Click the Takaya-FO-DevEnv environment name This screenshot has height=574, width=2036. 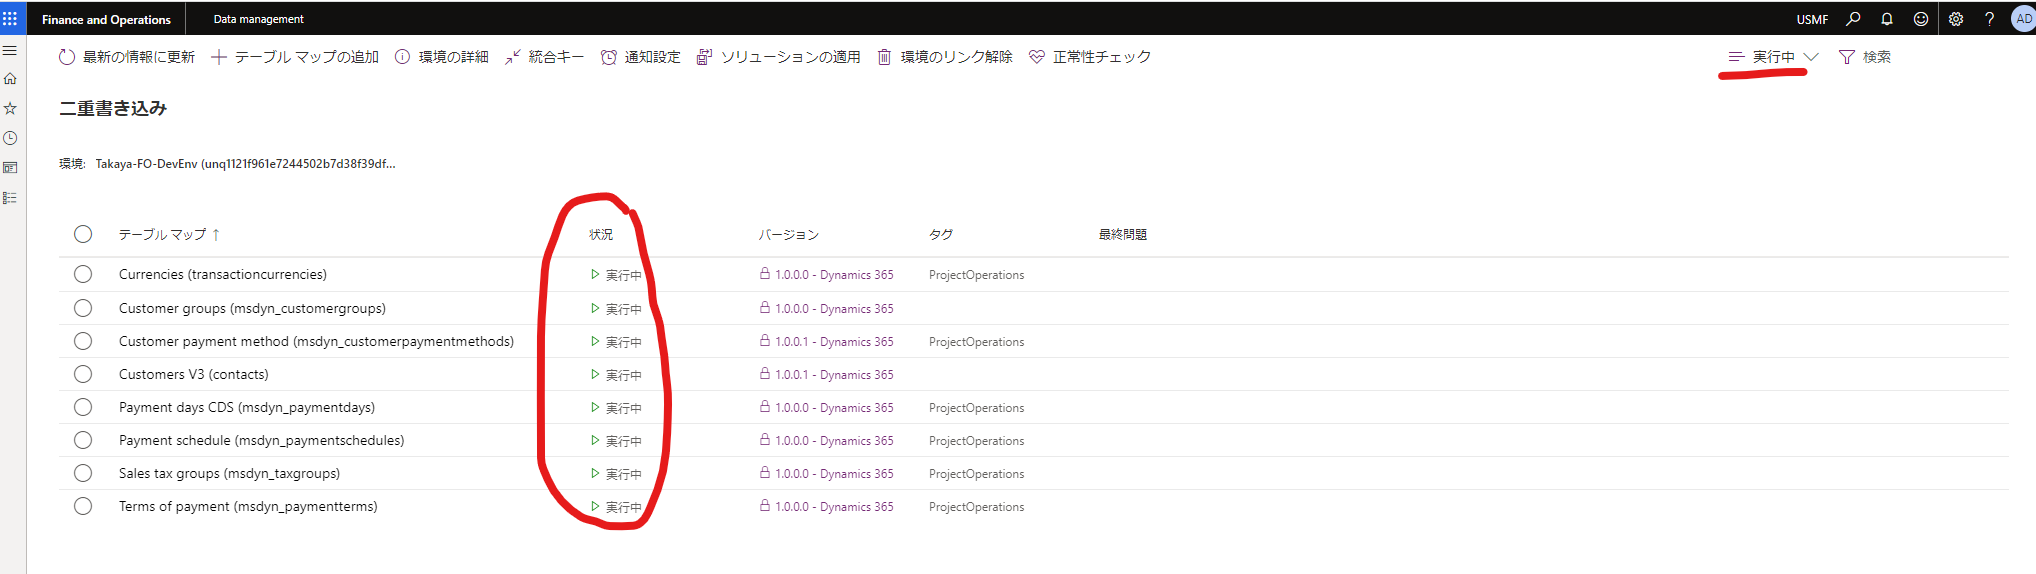click(245, 164)
